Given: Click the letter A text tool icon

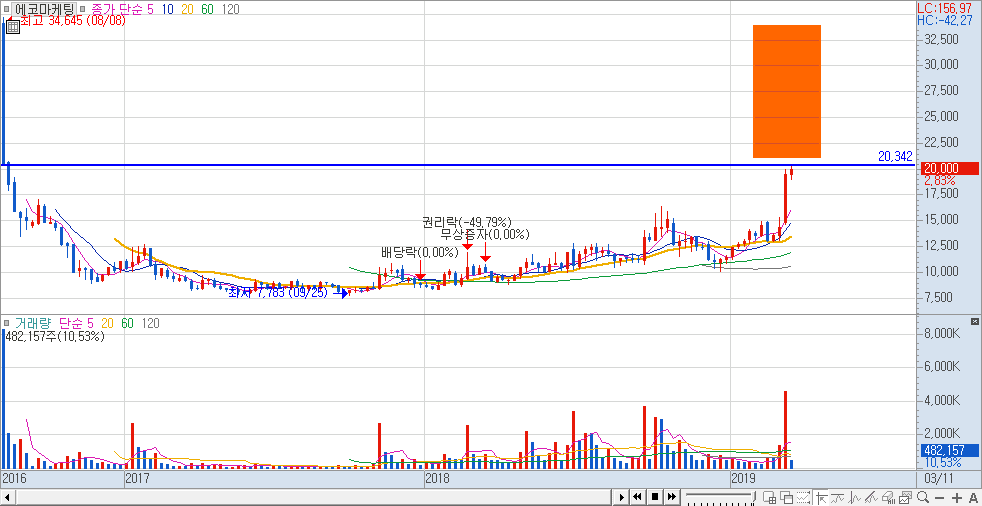Looking at the screenshot, I should coord(973,498).
